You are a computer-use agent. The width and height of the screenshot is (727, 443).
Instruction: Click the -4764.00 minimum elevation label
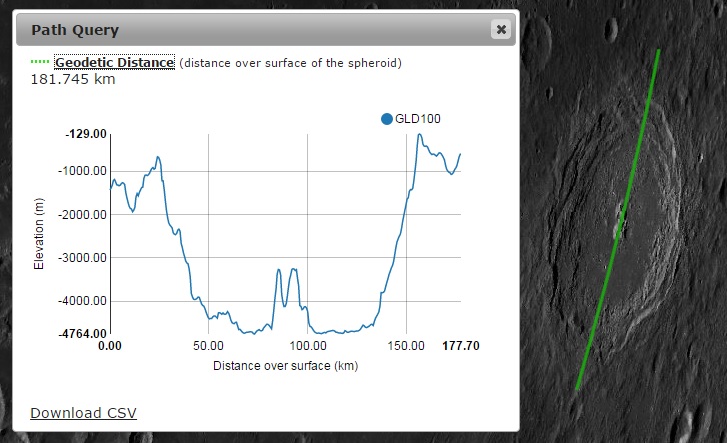click(85, 333)
